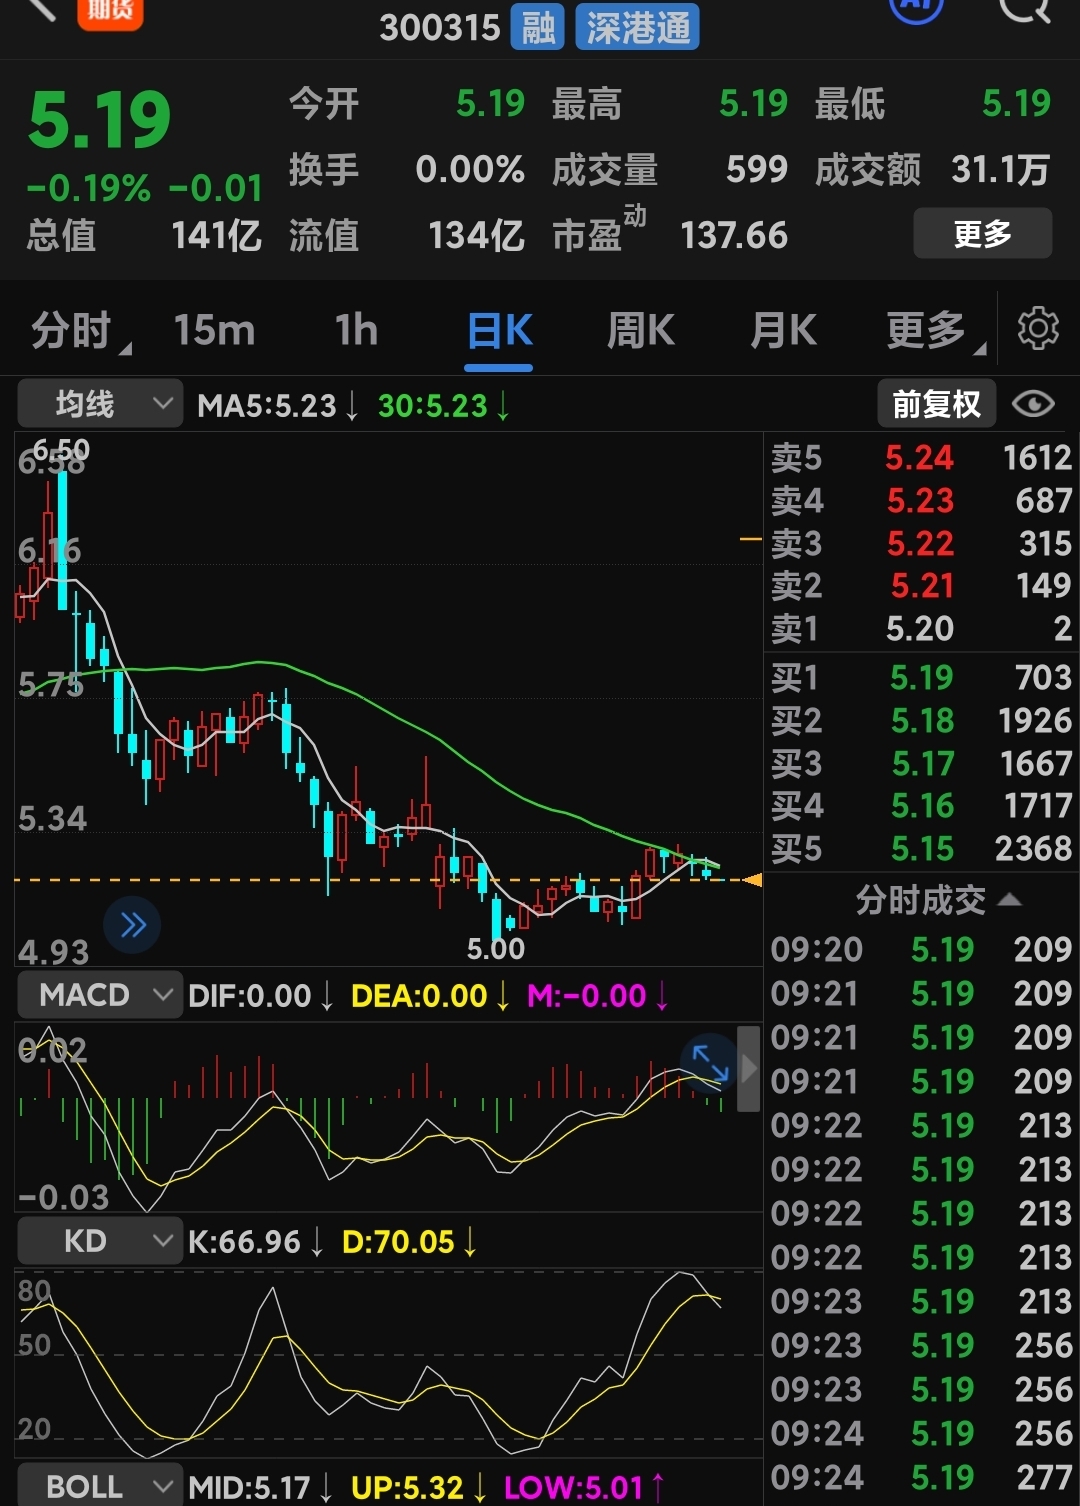Tap the 融 margin trading badge

[537, 27]
